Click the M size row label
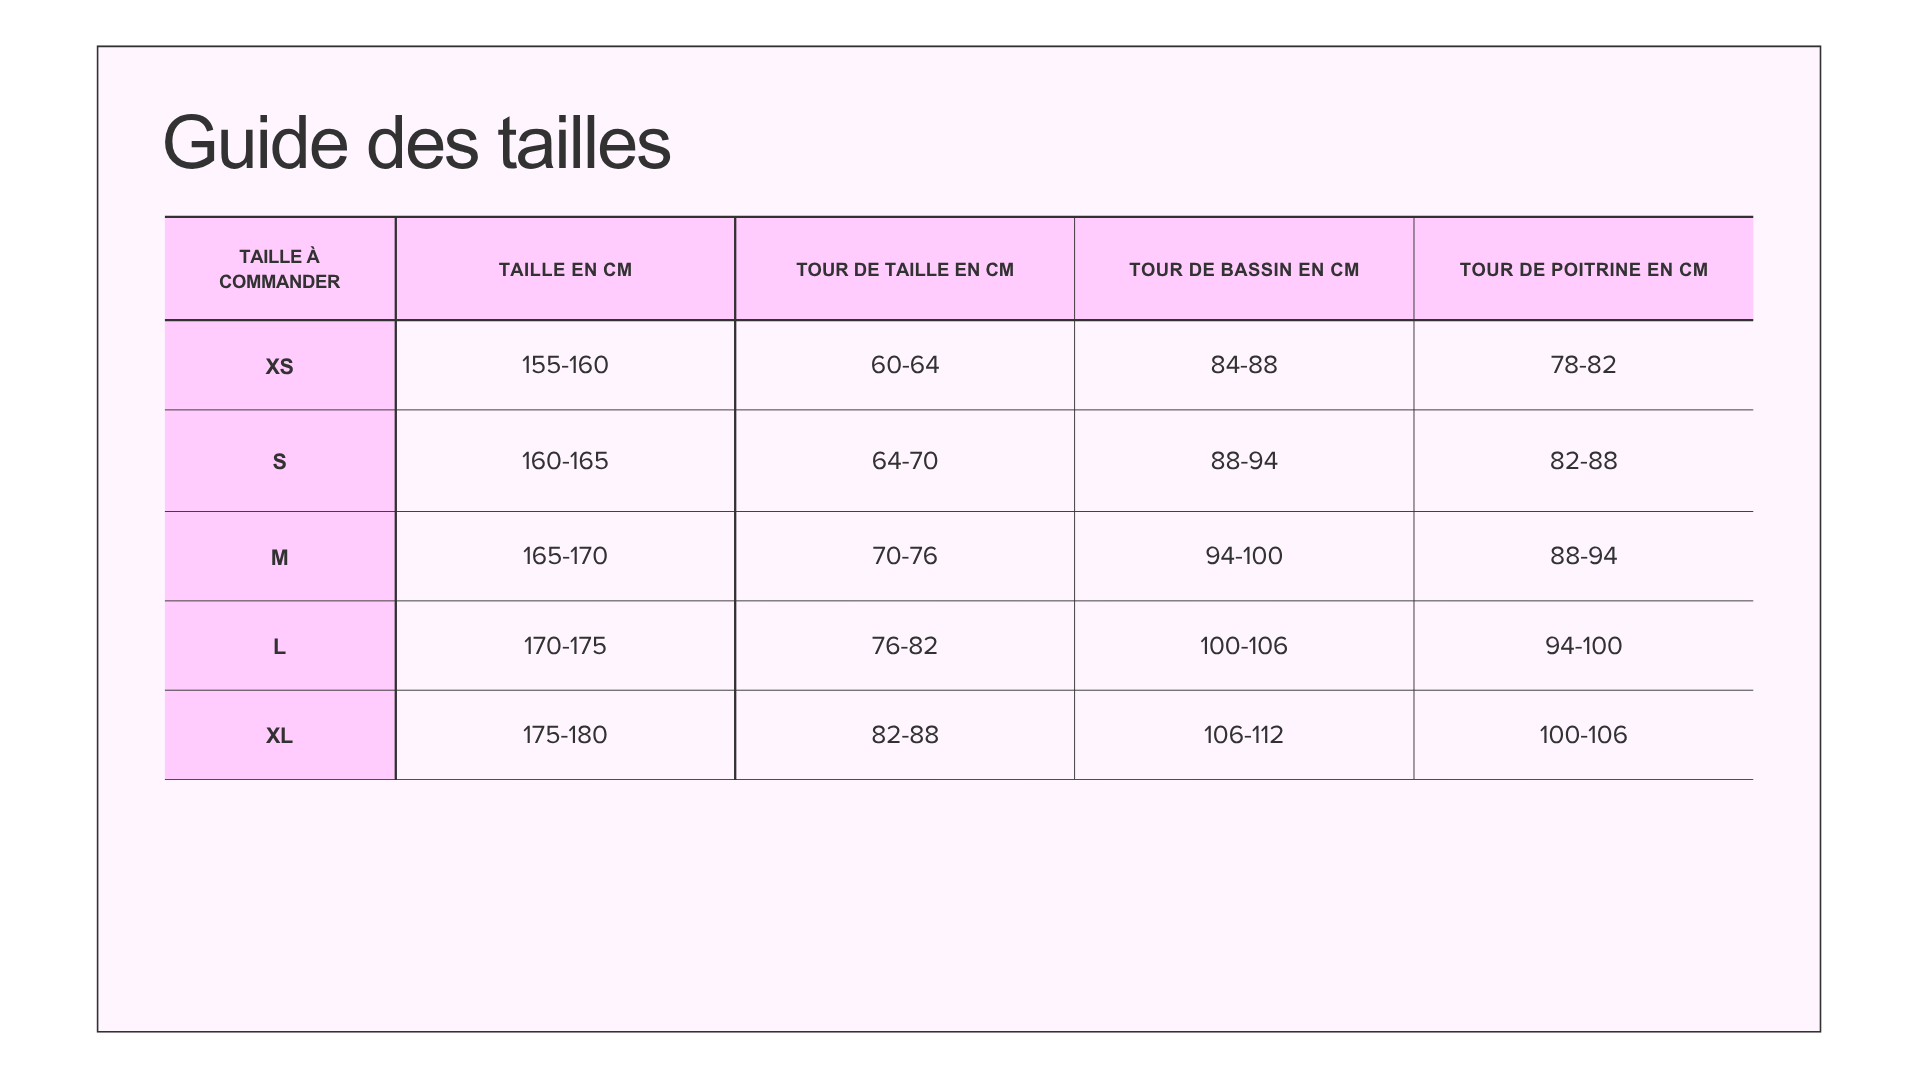This screenshot has height=1080, width=1920. (x=279, y=557)
